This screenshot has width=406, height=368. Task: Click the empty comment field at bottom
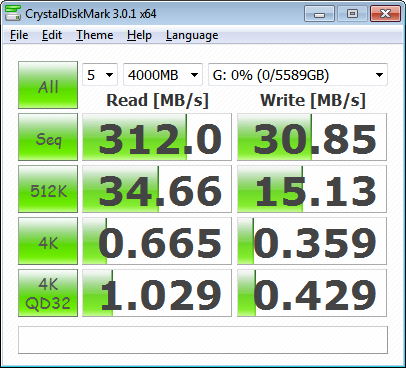(x=203, y=340)
